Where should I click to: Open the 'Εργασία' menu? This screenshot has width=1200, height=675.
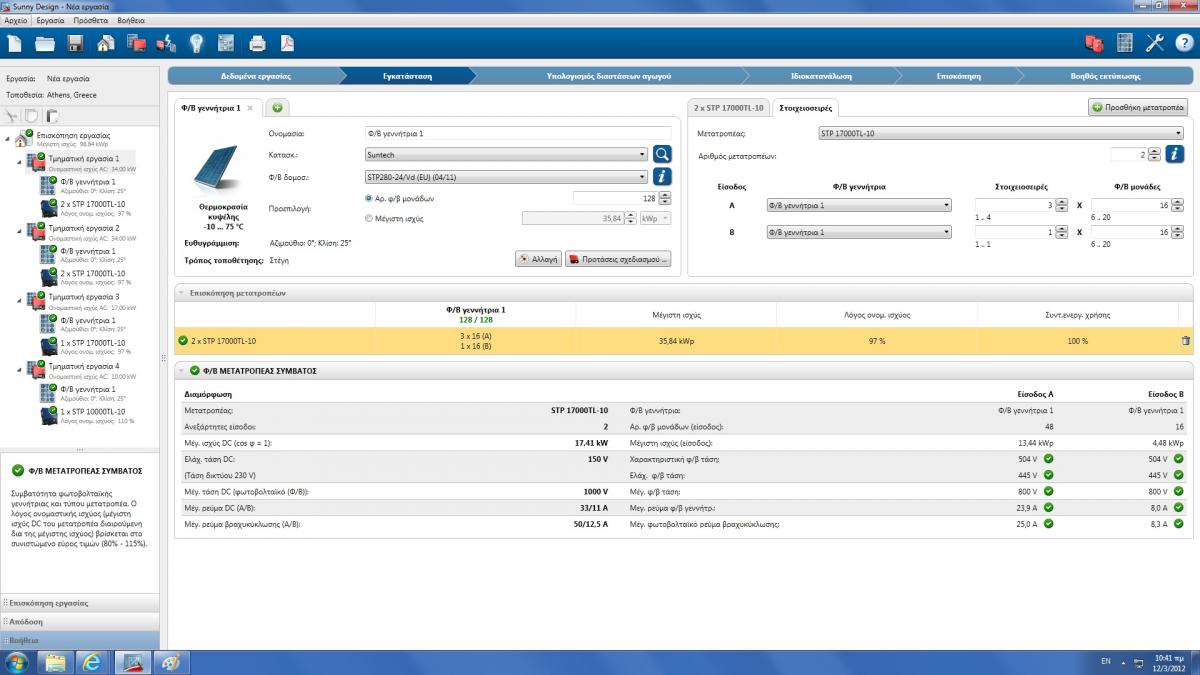pos(50,20)
